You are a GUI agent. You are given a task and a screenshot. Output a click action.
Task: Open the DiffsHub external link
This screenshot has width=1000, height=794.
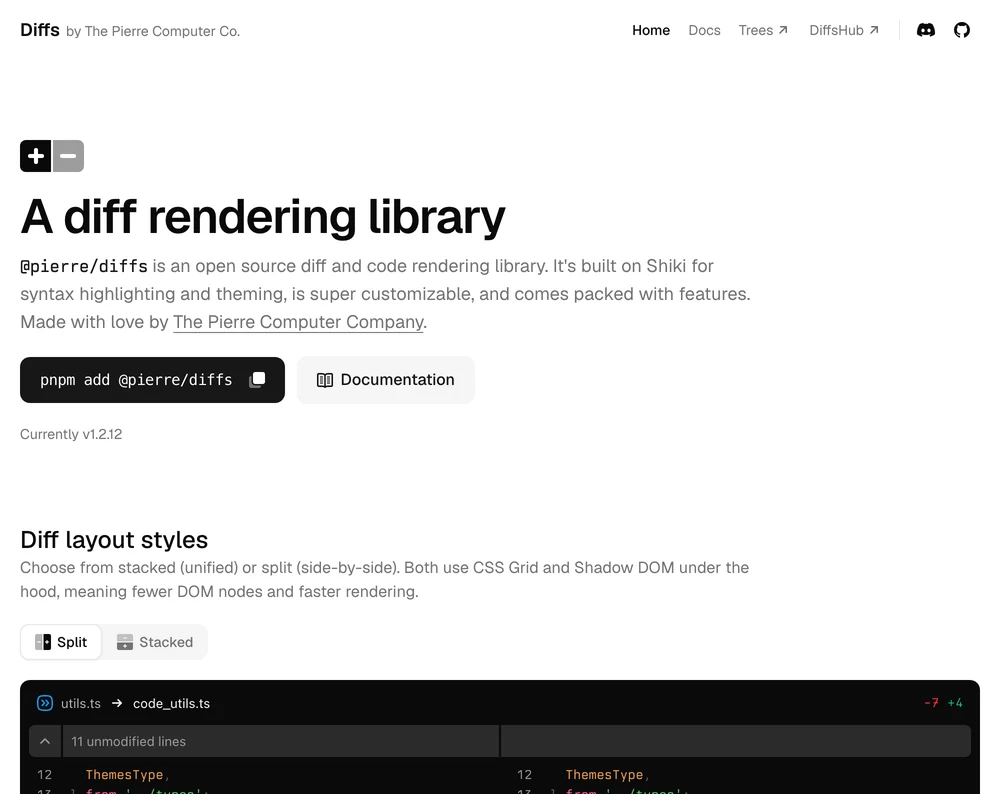point(844,30)
